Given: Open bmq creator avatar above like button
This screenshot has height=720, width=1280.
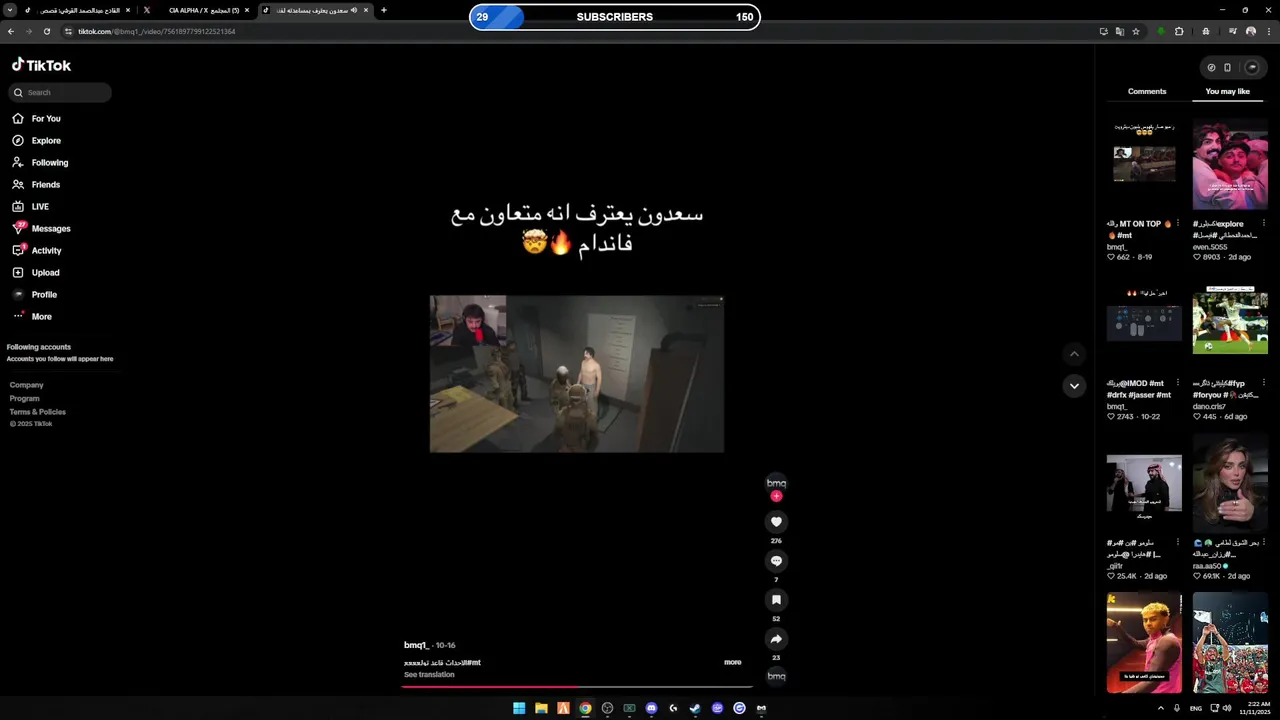Looking at the screenshot, I should pyautogui.click(x=776, y=483).
